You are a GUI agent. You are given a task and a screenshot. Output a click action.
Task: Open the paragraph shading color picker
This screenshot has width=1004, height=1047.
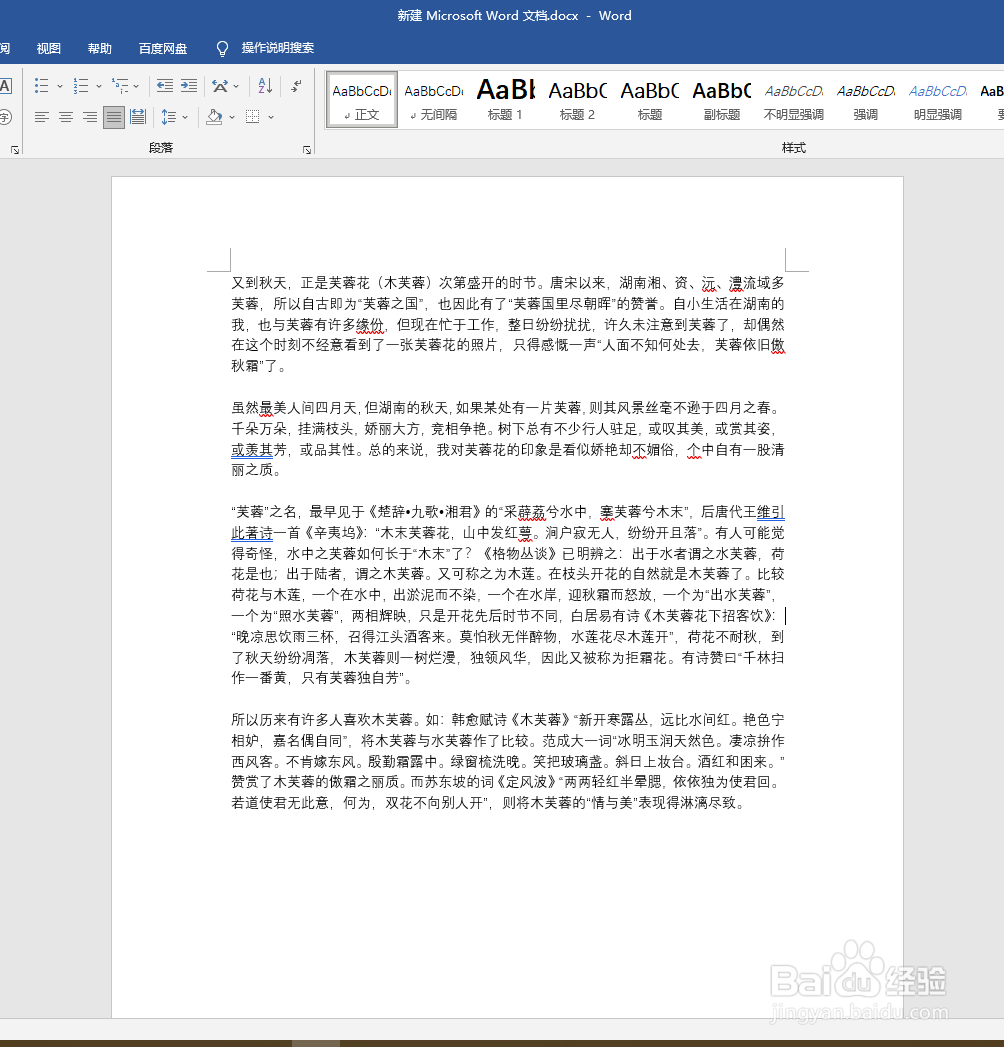pyautogui.click(x=212, y=116)
